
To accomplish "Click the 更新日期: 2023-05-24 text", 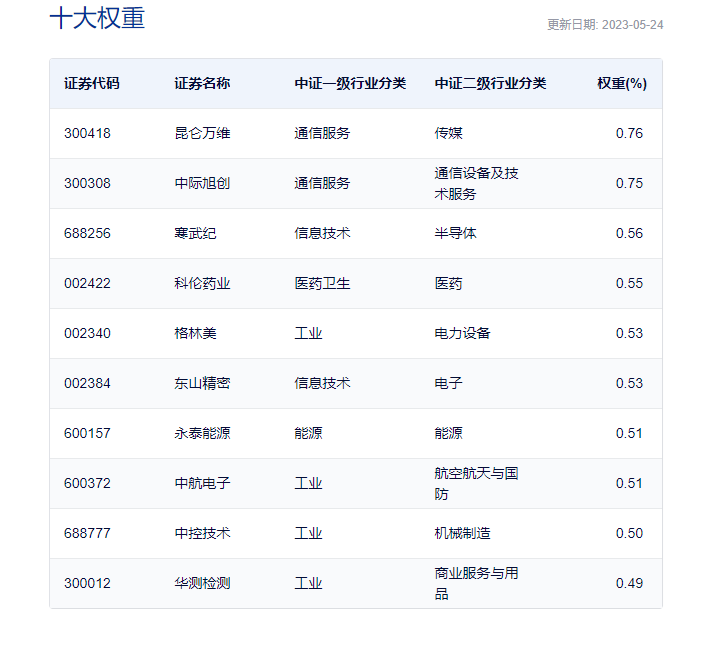I will pyautogui.click(x=605, y=25).
